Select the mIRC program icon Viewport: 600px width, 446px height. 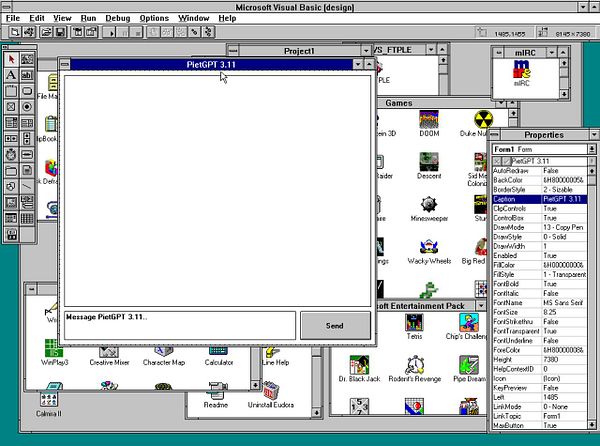click(522, 73)
